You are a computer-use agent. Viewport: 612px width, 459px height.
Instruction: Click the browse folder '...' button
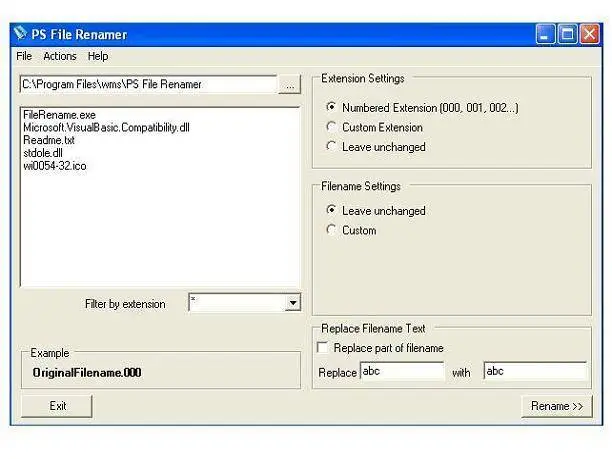pyautogui.click(x=290, y=84)
